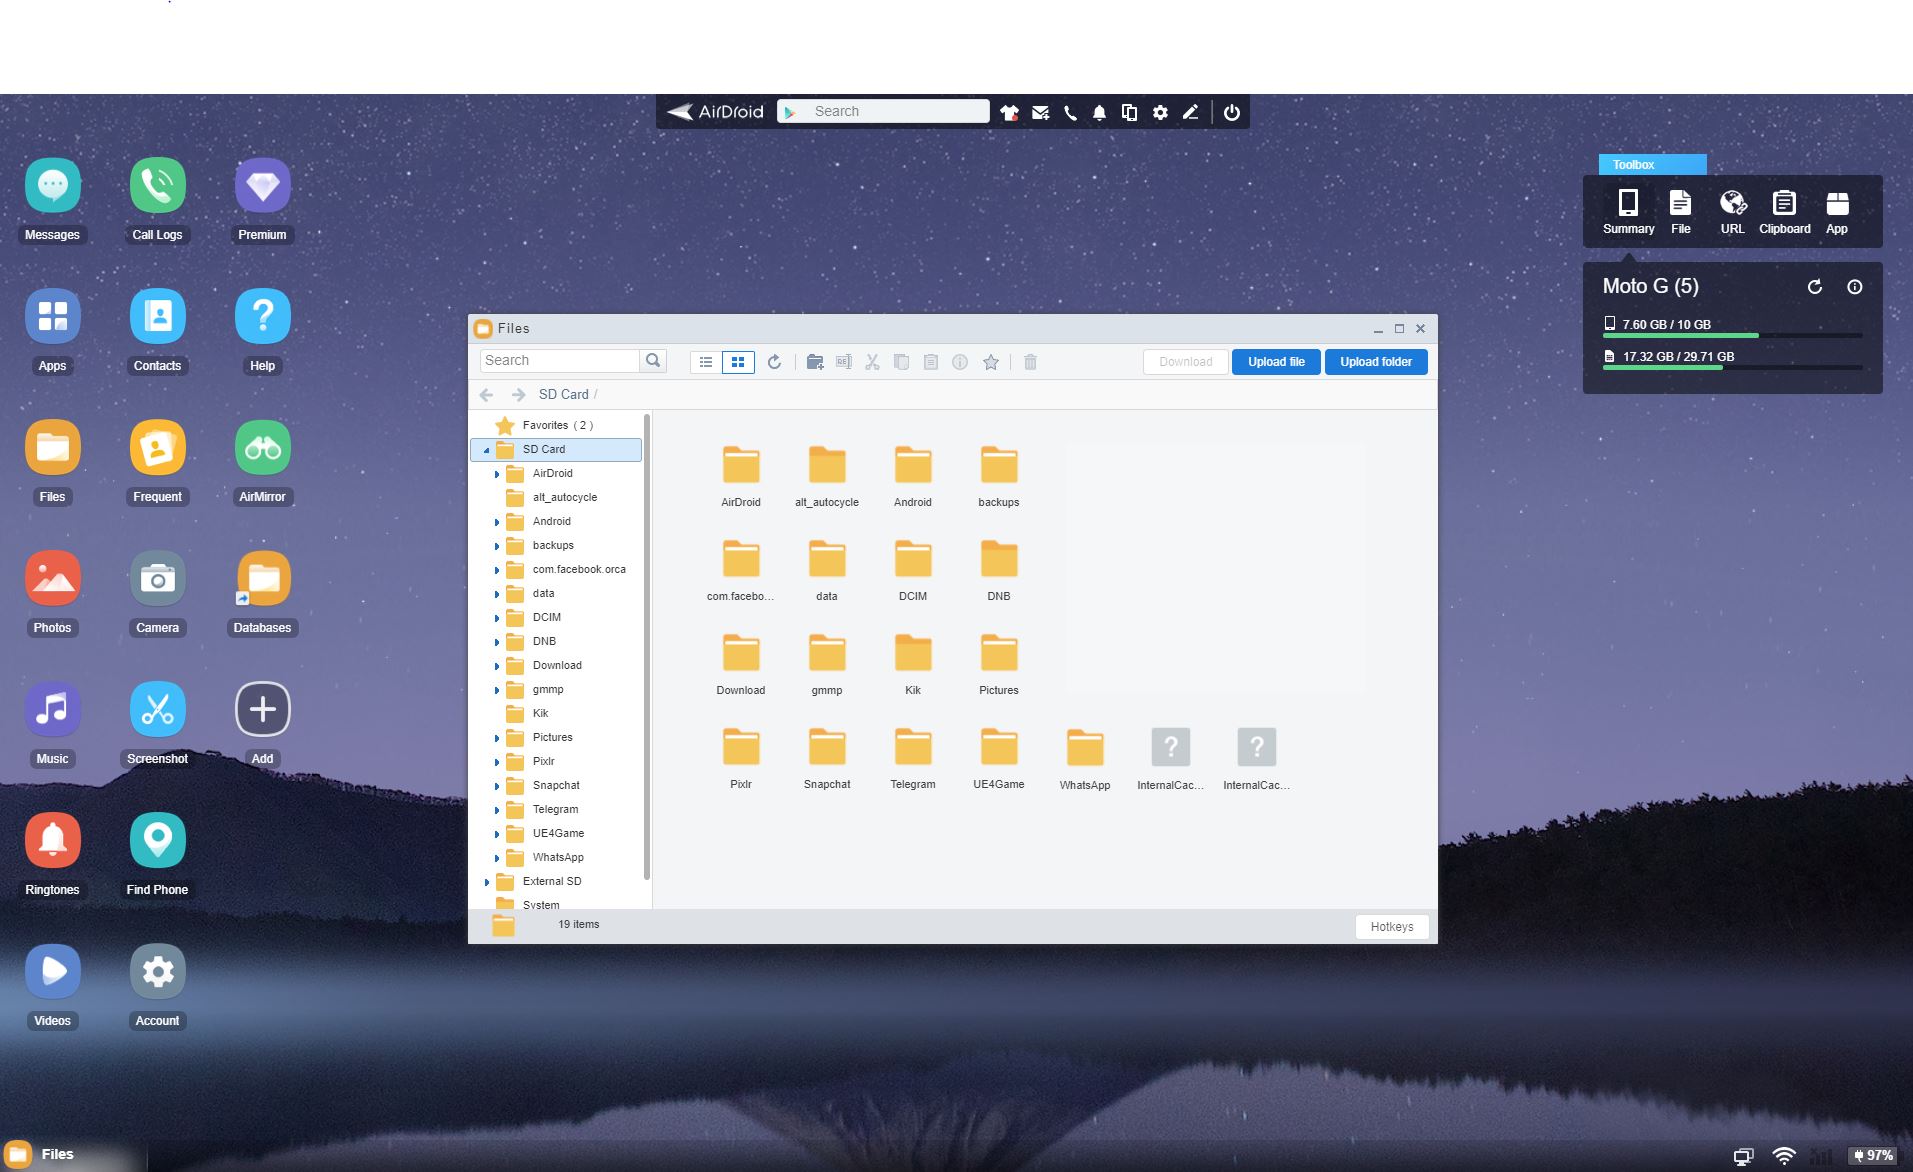Go back with Files navigation arrow
This screenshot has width=1913, height=1172.
[x=486, y=394]
